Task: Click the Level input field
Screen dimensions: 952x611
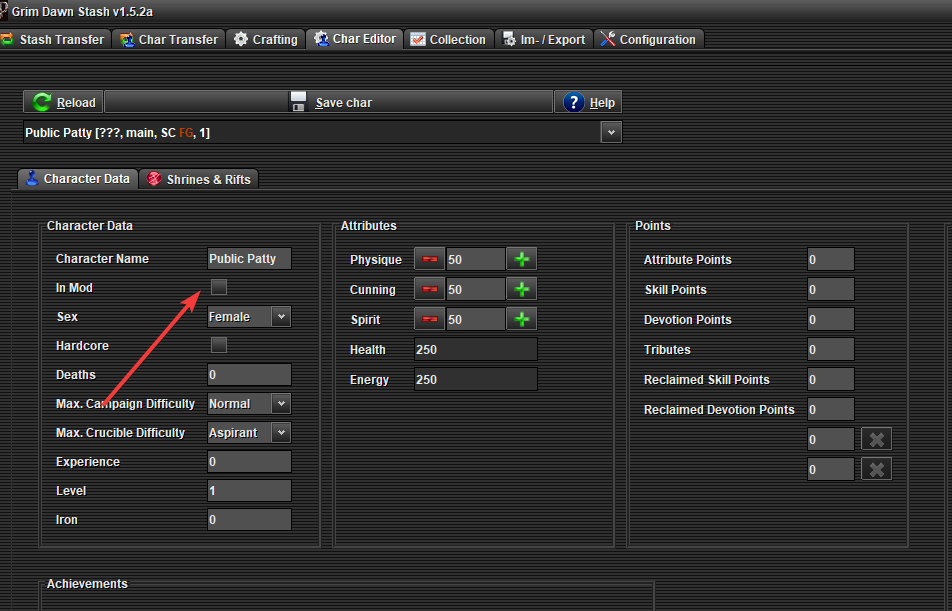Action: pyautogui.click(x=249, y=491)
